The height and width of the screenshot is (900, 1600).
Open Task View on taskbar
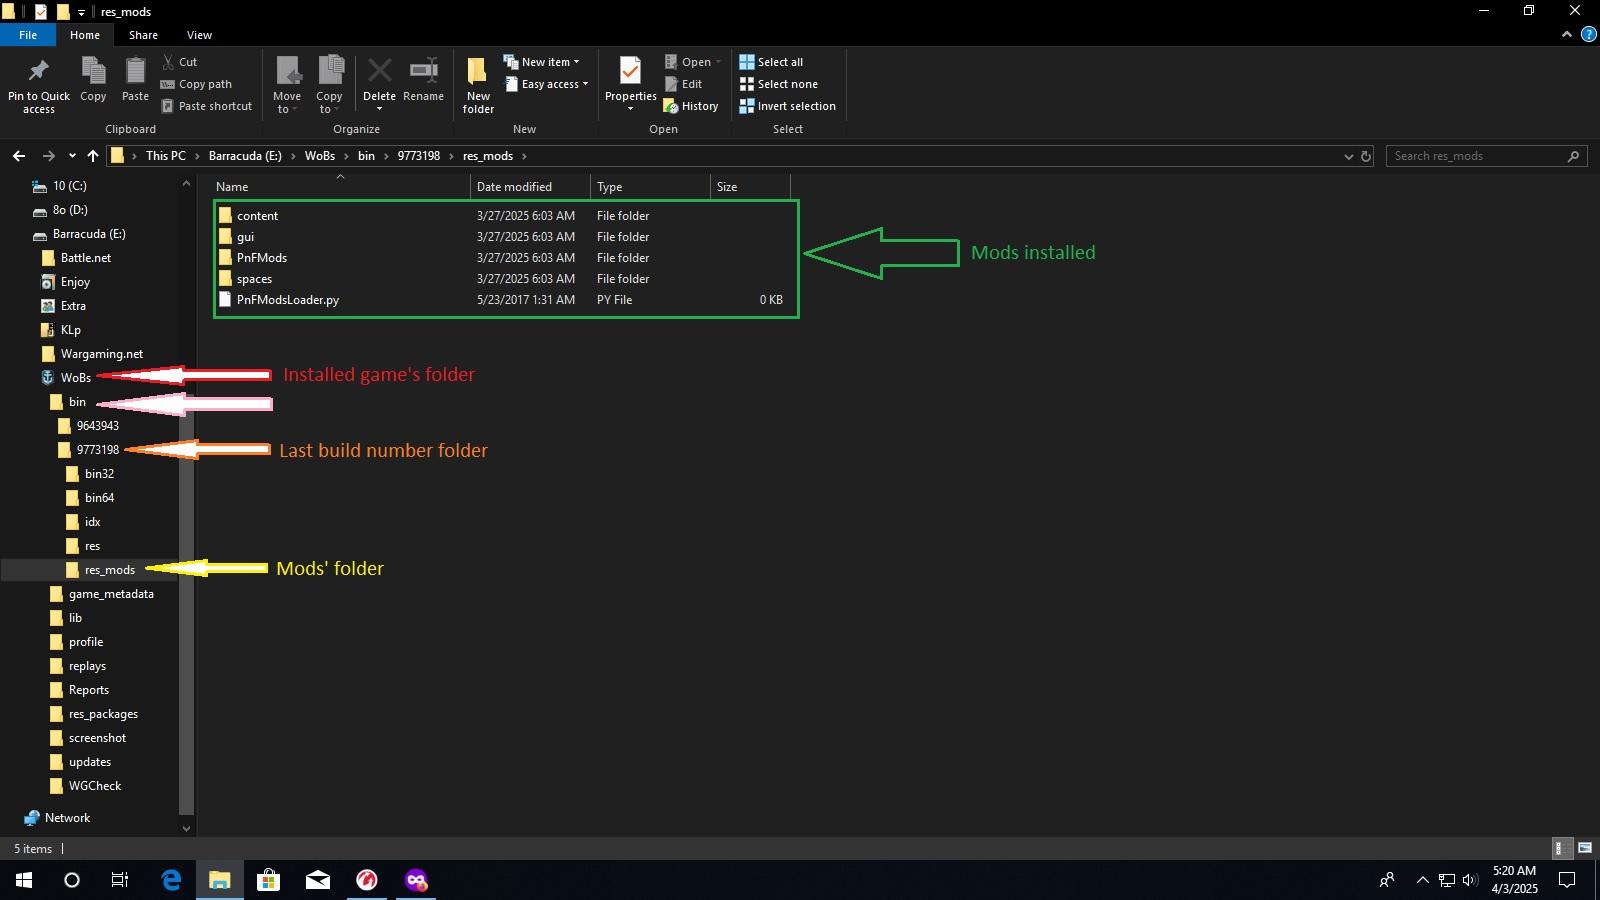point(120,880)
